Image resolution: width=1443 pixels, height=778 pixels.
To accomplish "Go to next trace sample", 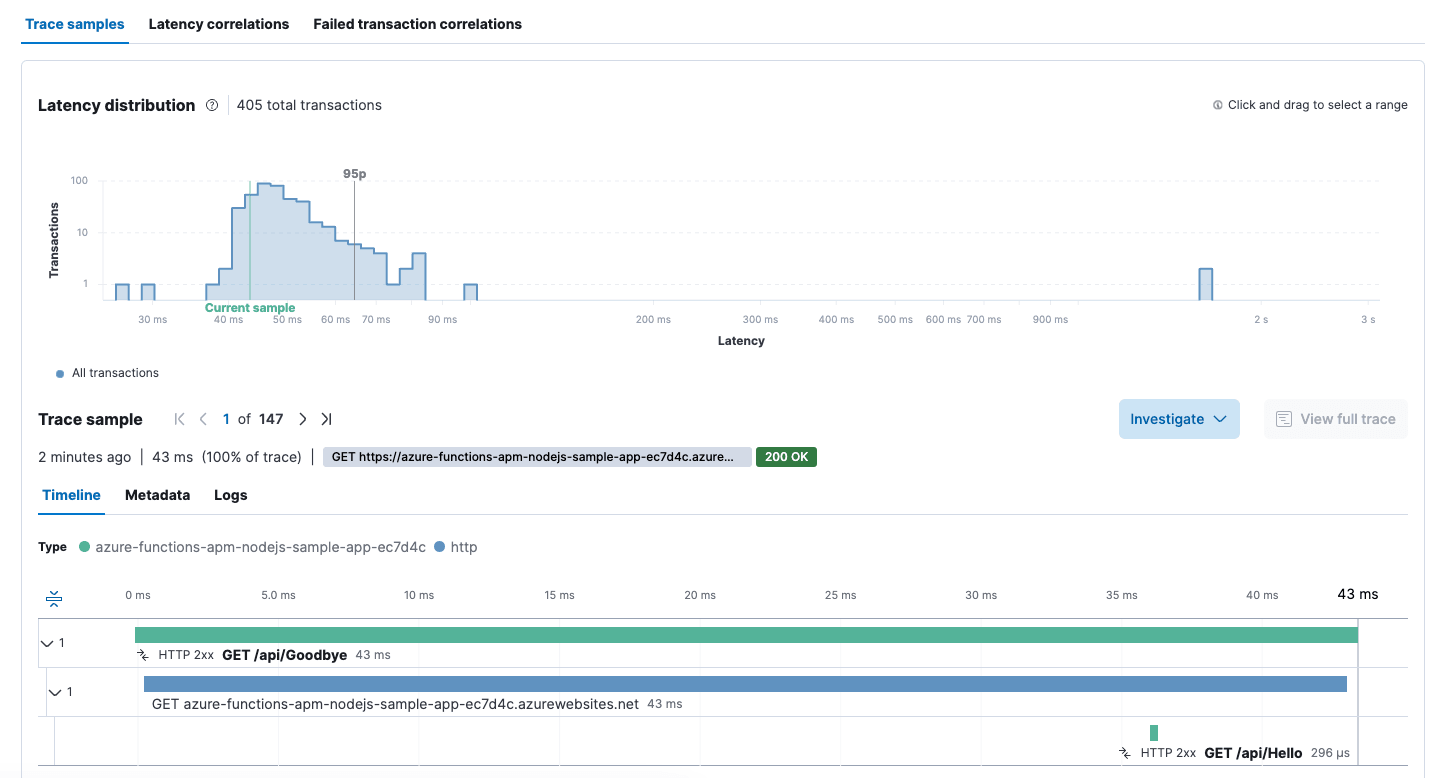I will (303, 420).
